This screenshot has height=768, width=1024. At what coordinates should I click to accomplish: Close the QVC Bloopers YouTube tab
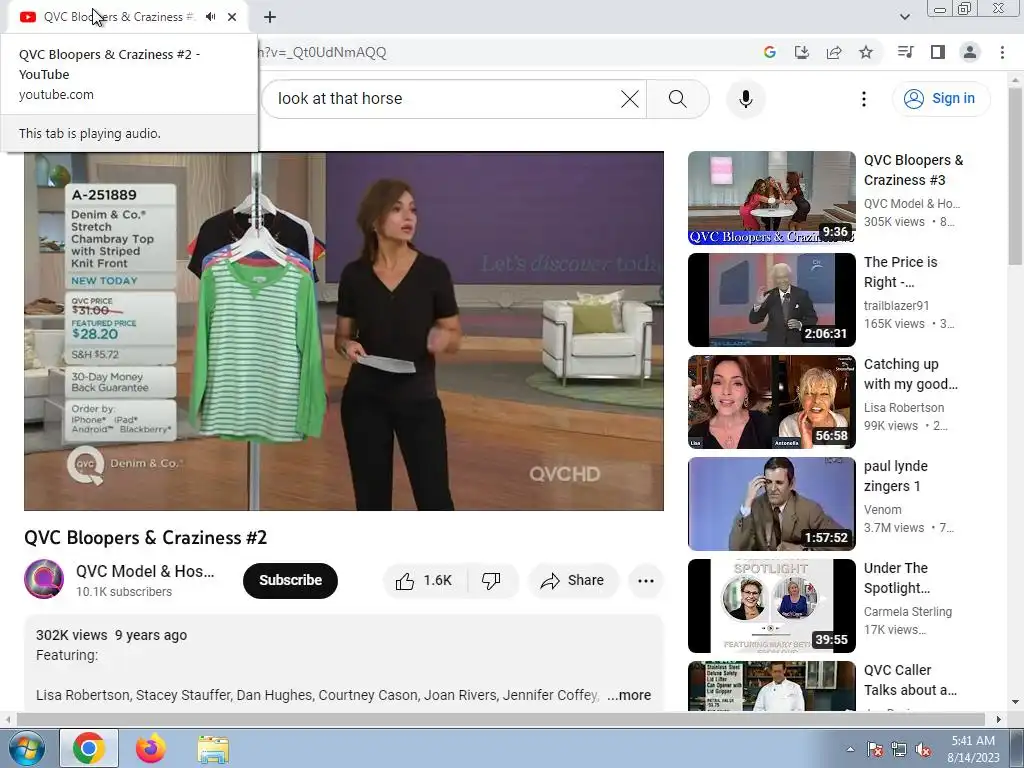(232, 17)
